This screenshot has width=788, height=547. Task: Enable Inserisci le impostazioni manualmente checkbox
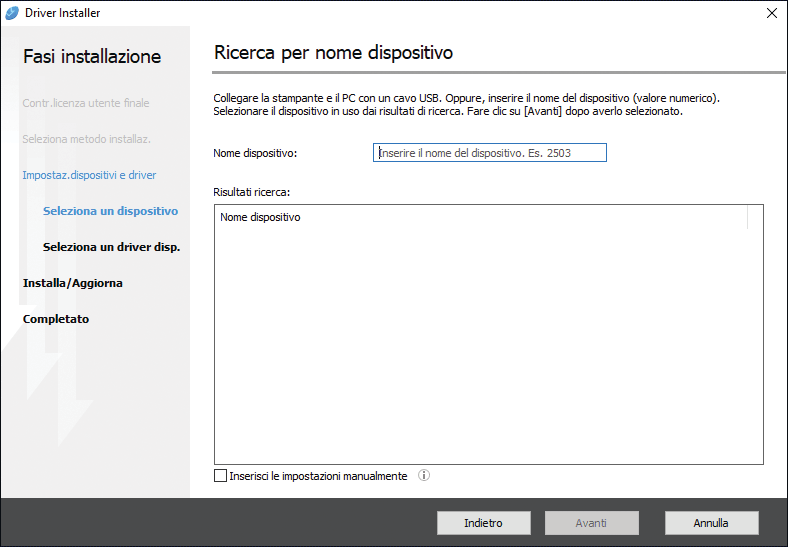220,476
